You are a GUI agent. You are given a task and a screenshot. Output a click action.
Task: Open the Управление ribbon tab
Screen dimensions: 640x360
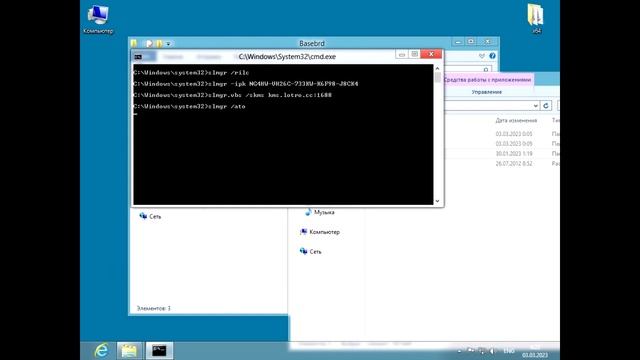[487, 92]
